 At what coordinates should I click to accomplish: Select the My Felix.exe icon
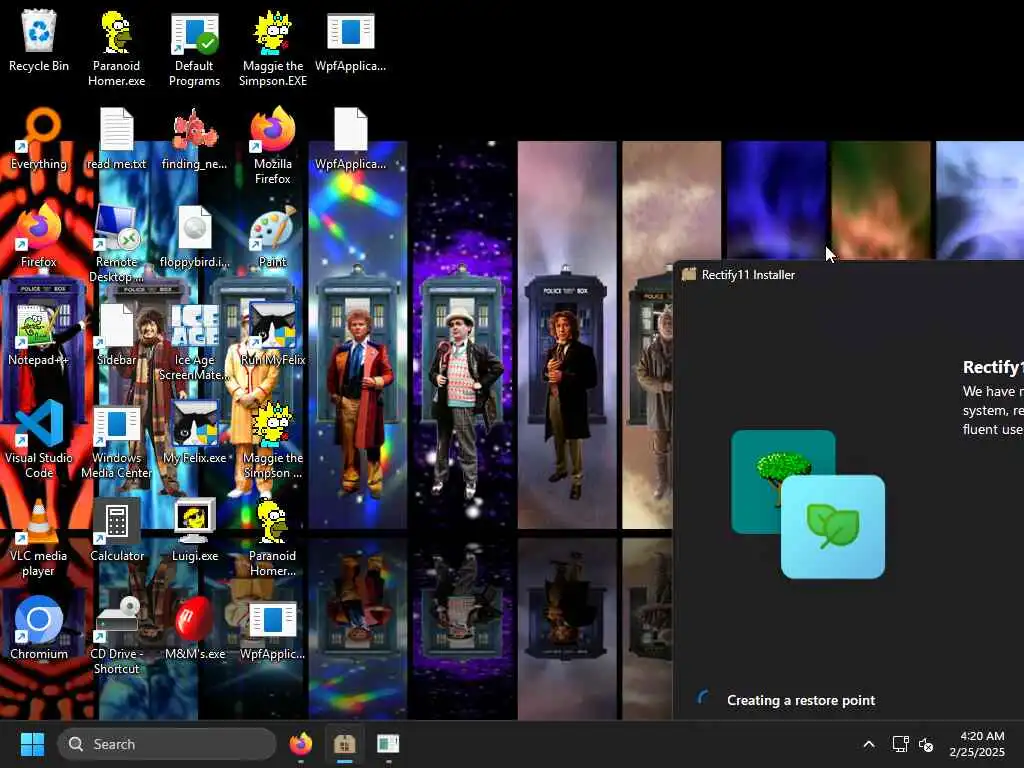(x=194, y=434)
